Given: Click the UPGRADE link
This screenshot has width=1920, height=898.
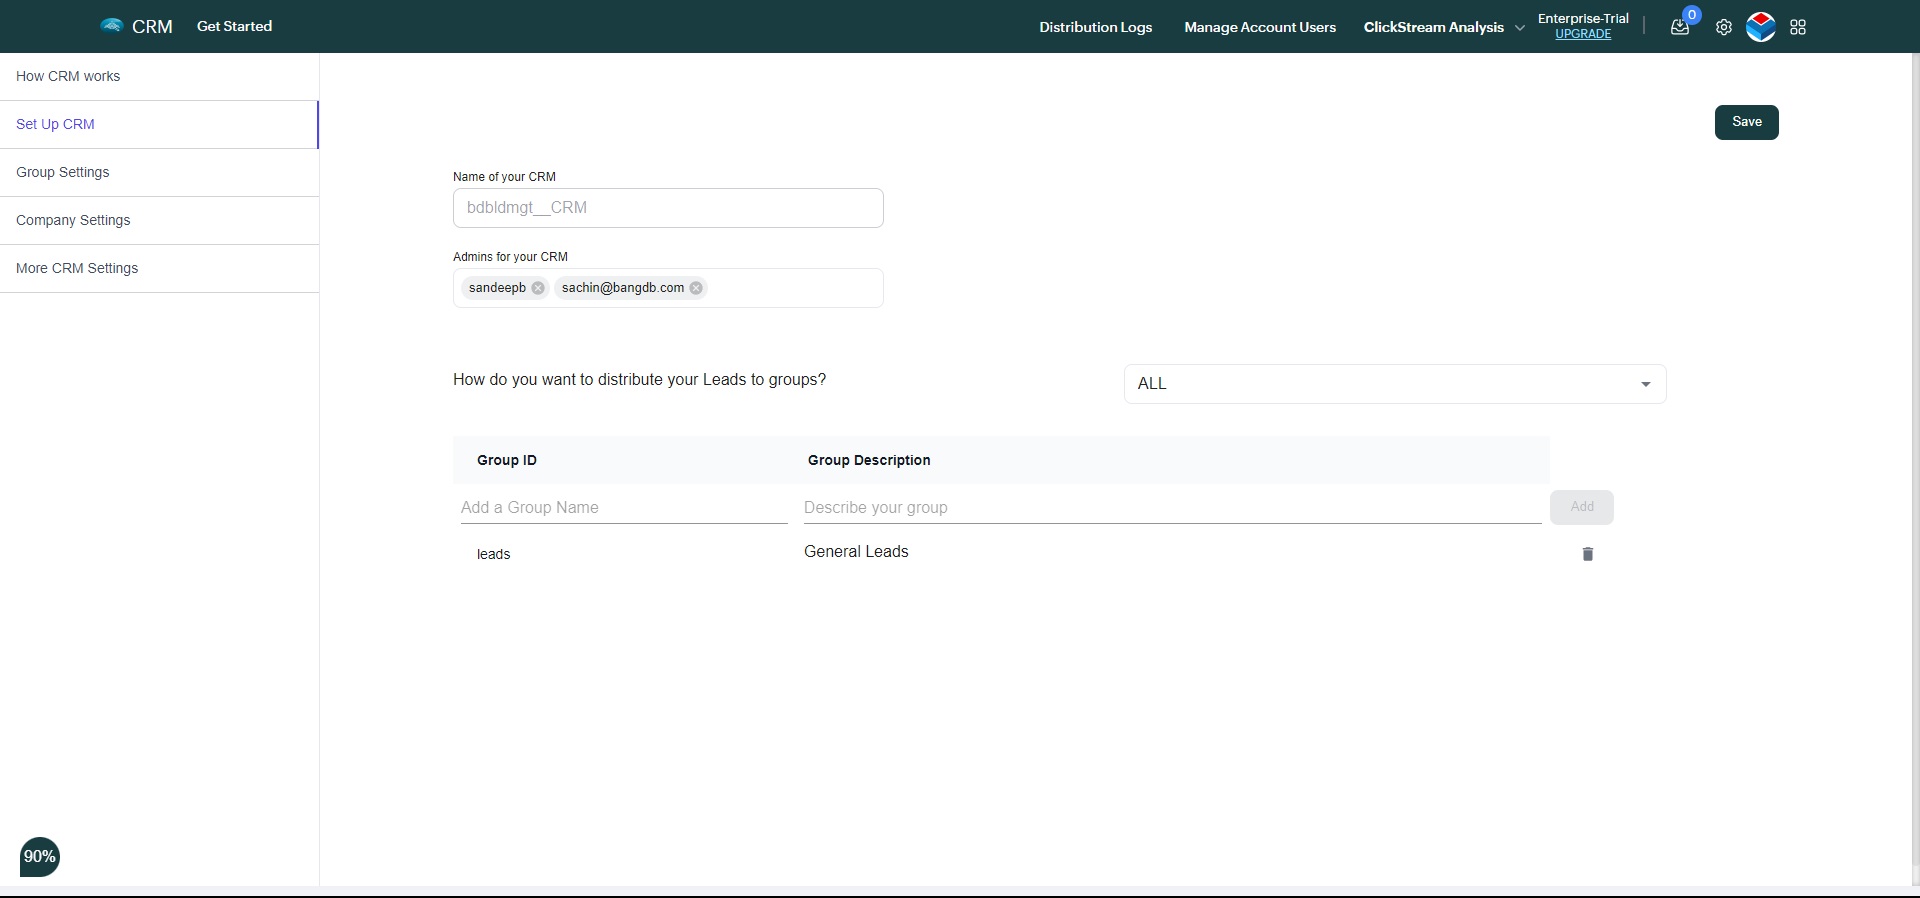Looking at the screenshot, I should point(1583,34).
